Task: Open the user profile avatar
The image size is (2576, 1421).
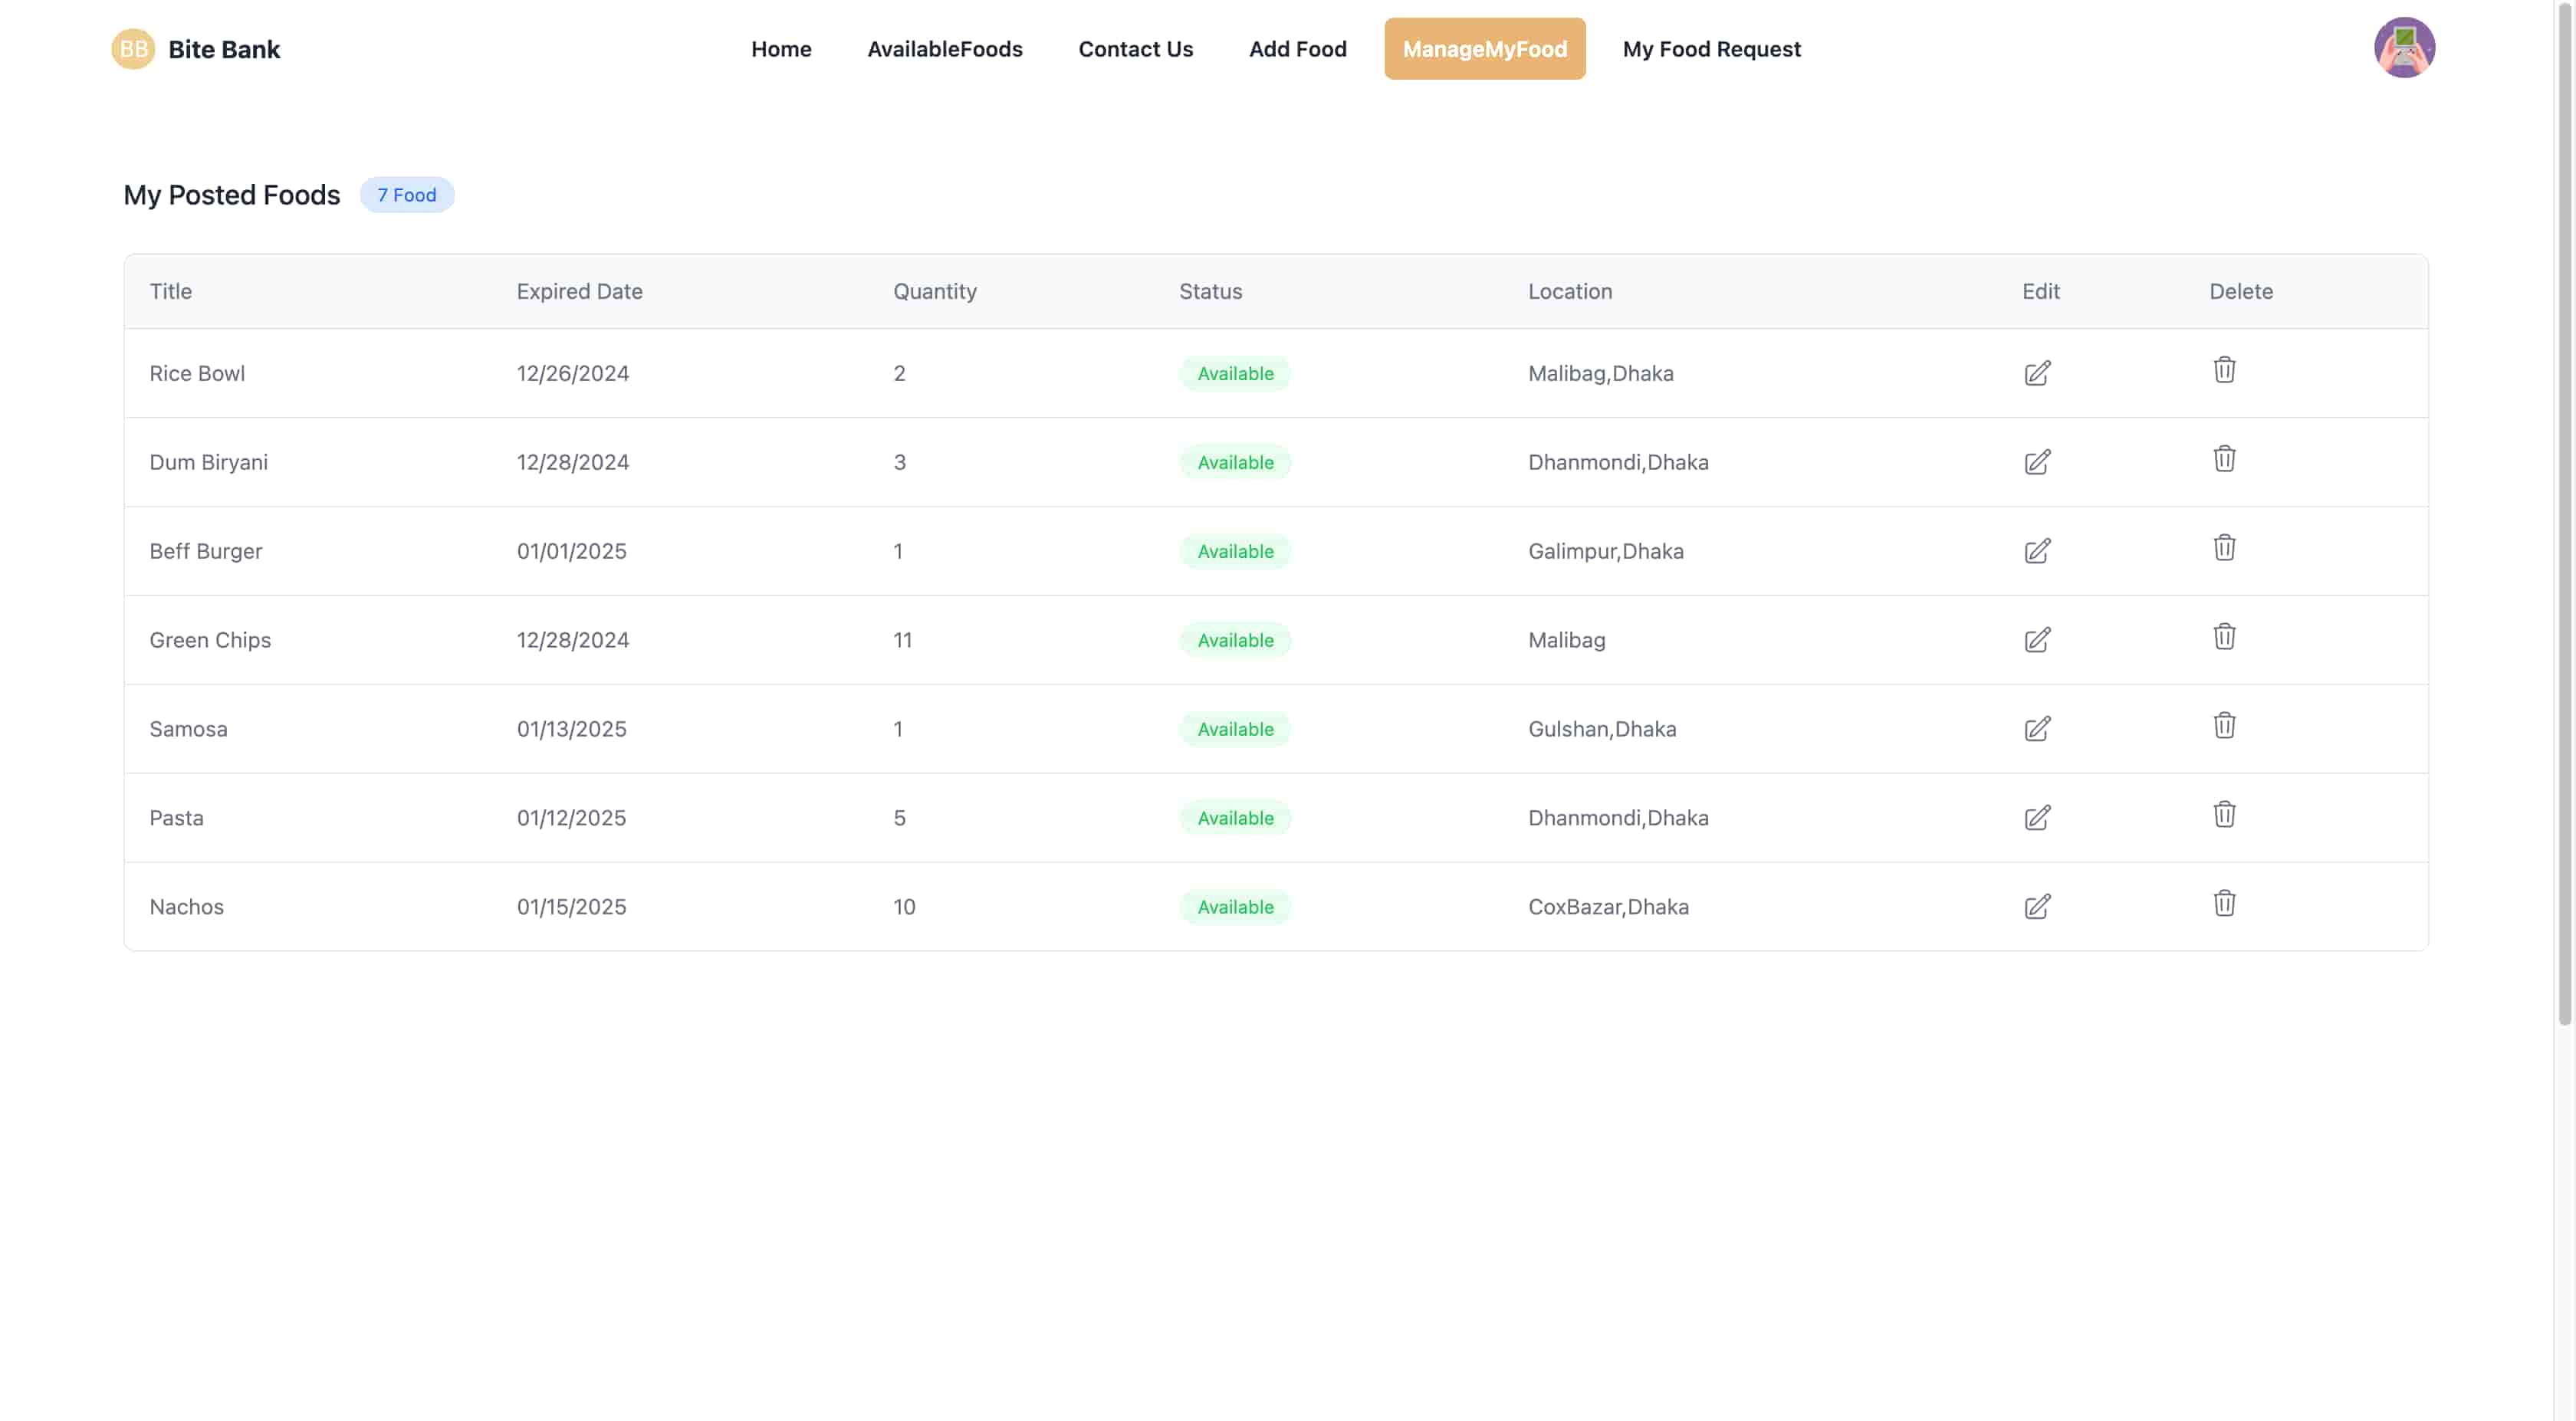Action: click(x=2404, y=48)
